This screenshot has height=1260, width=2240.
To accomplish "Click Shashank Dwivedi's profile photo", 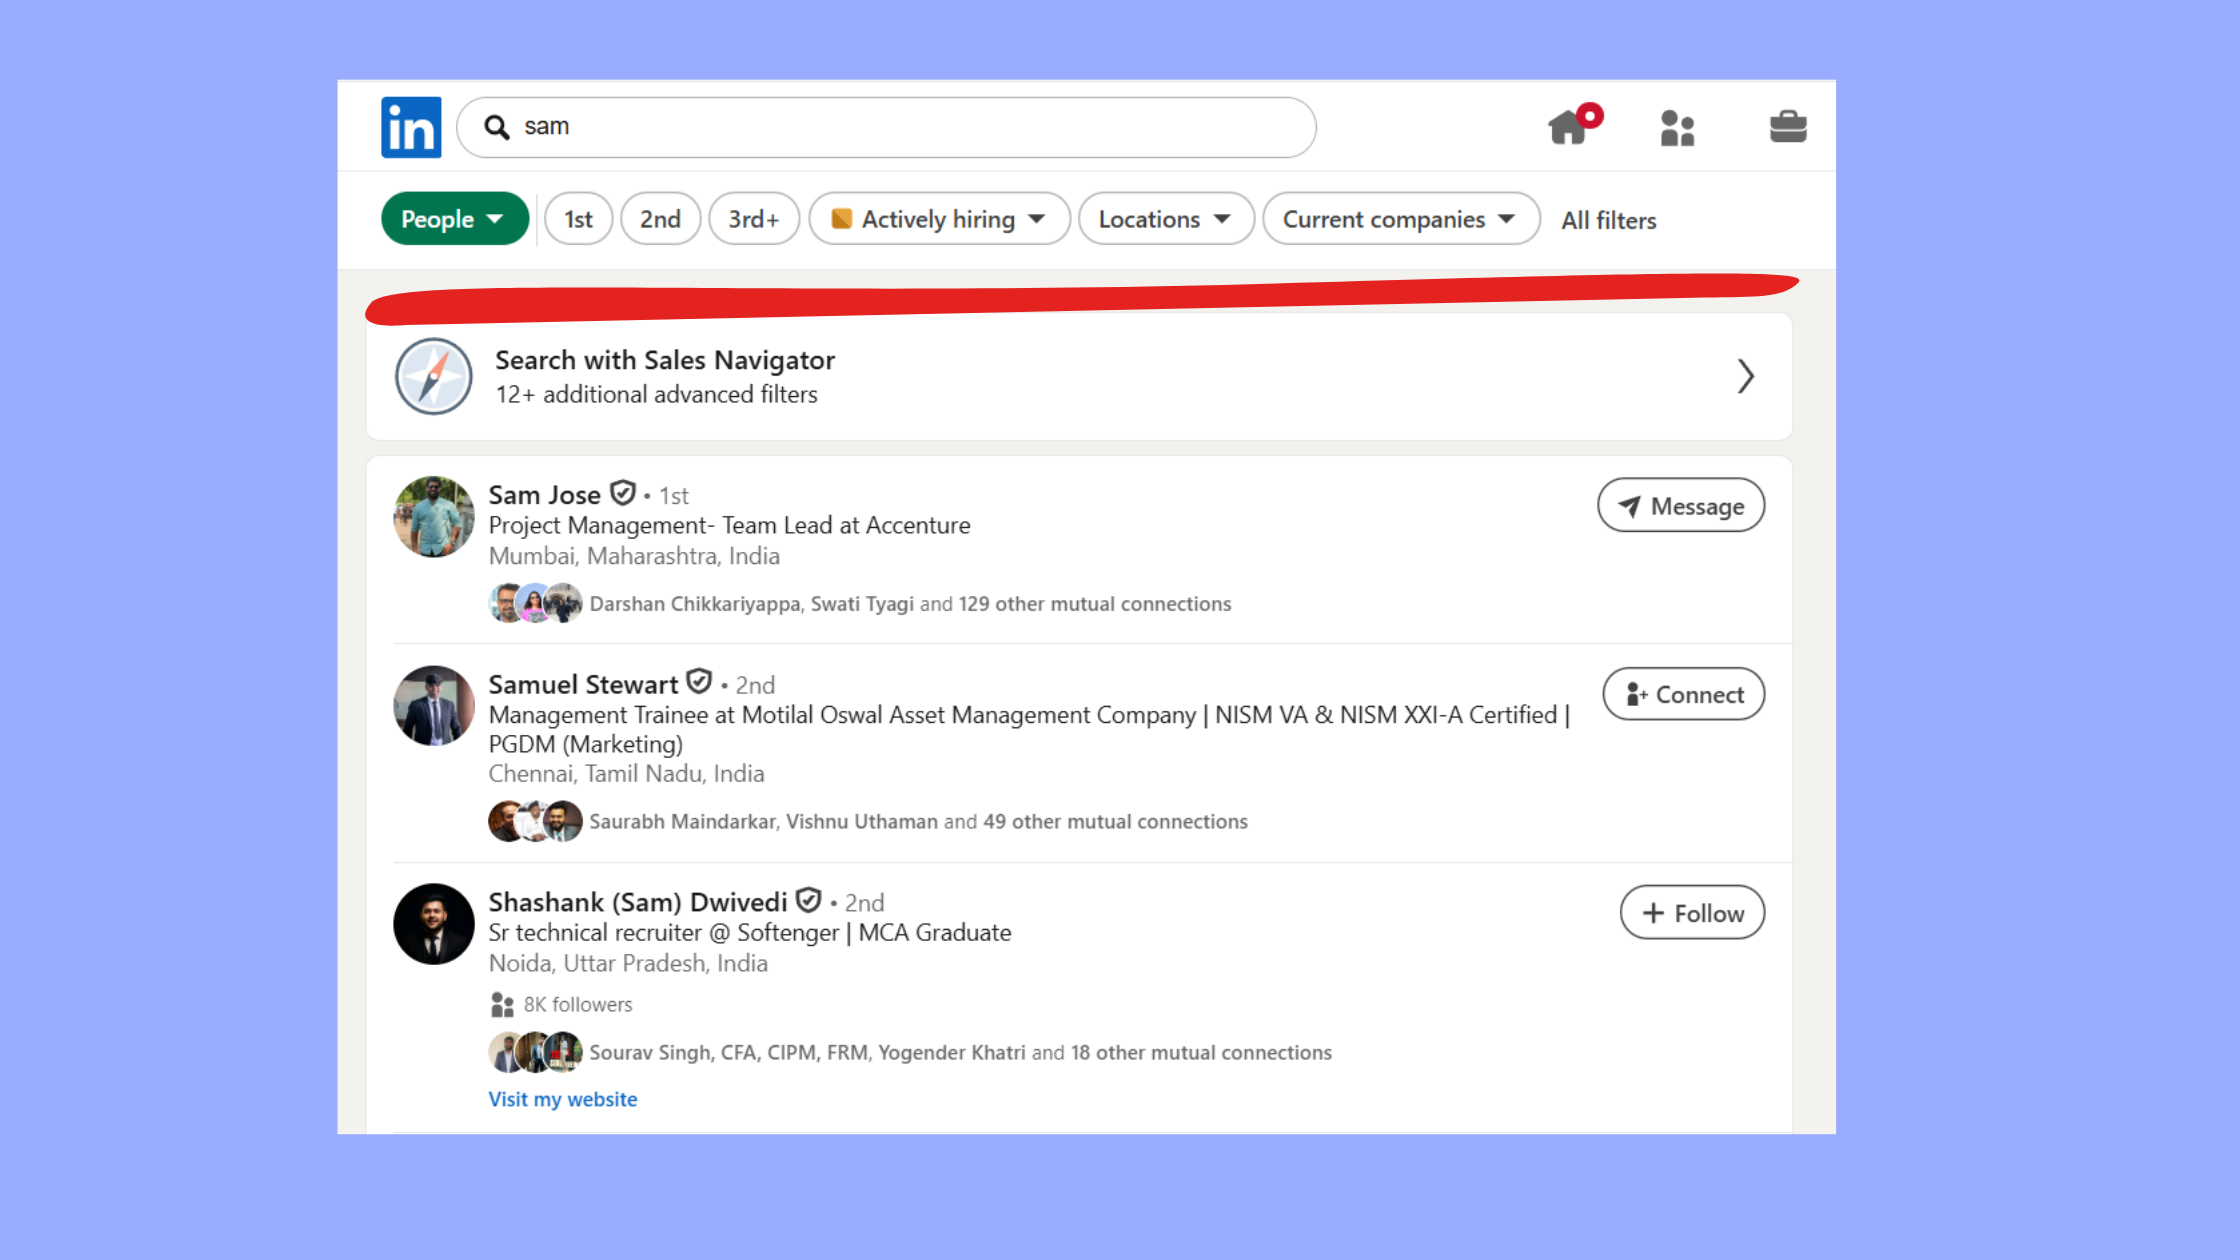I will coord(434,924).
